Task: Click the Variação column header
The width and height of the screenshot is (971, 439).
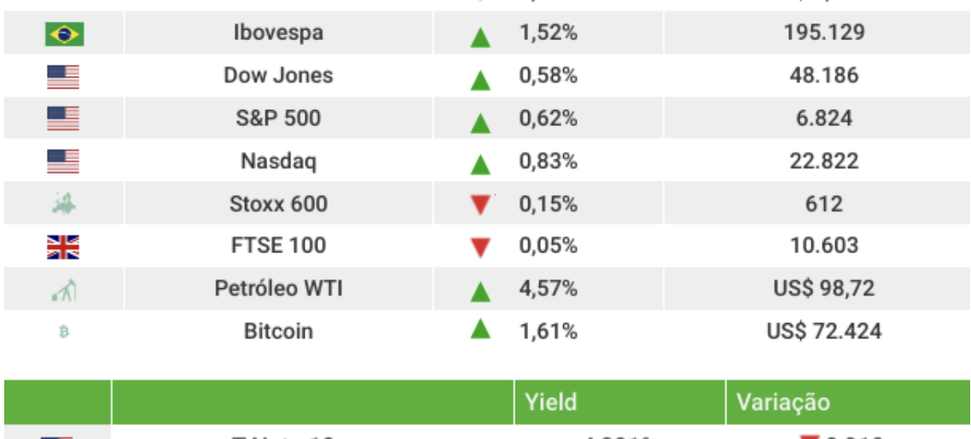Action: click(x=783, y=402)
